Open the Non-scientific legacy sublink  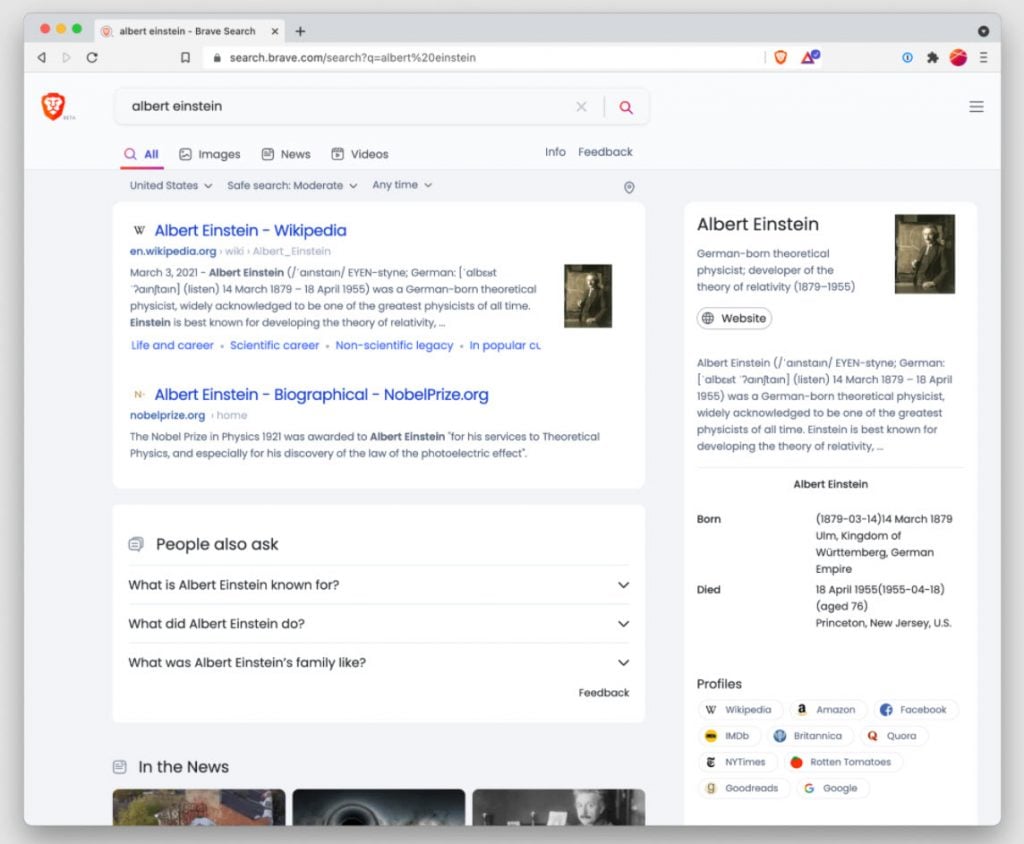[394, 345]
